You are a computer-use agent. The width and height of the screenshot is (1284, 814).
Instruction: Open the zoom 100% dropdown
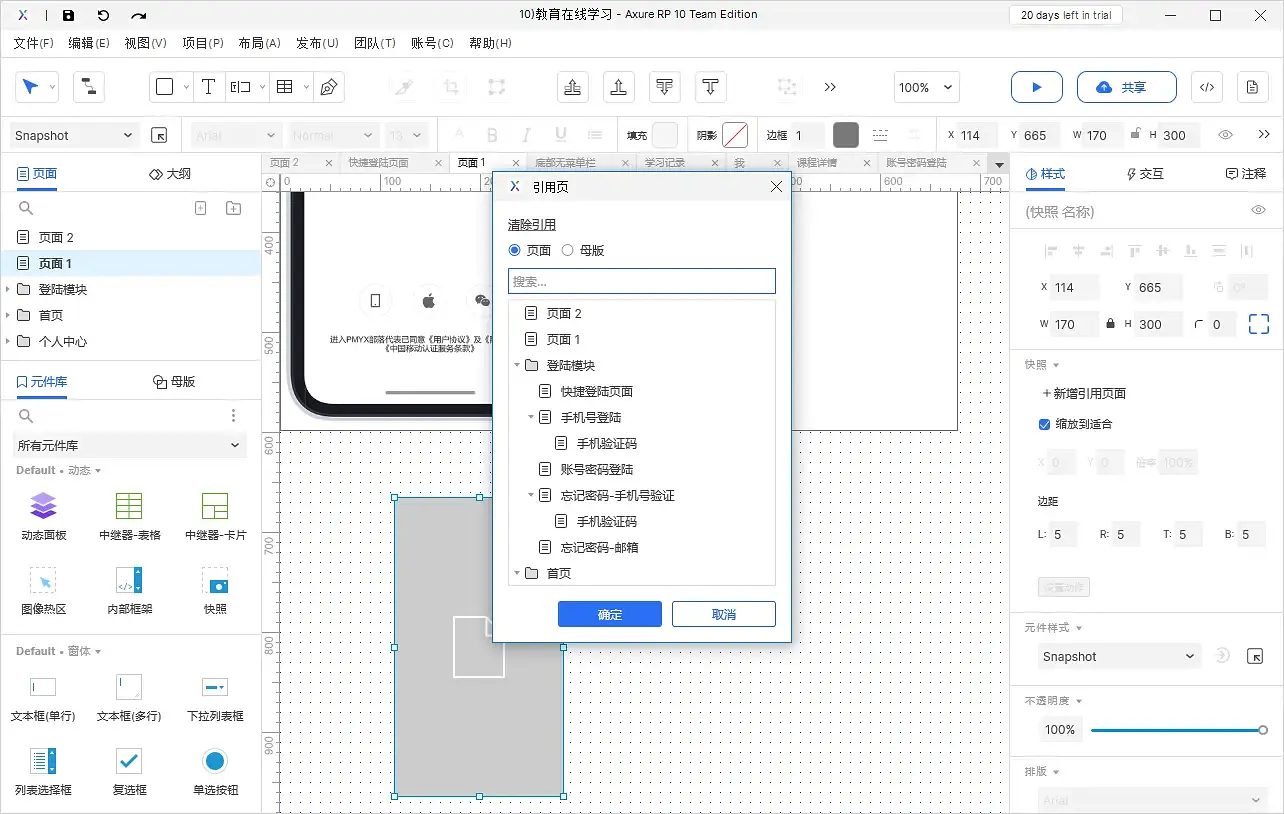[927, 87]
